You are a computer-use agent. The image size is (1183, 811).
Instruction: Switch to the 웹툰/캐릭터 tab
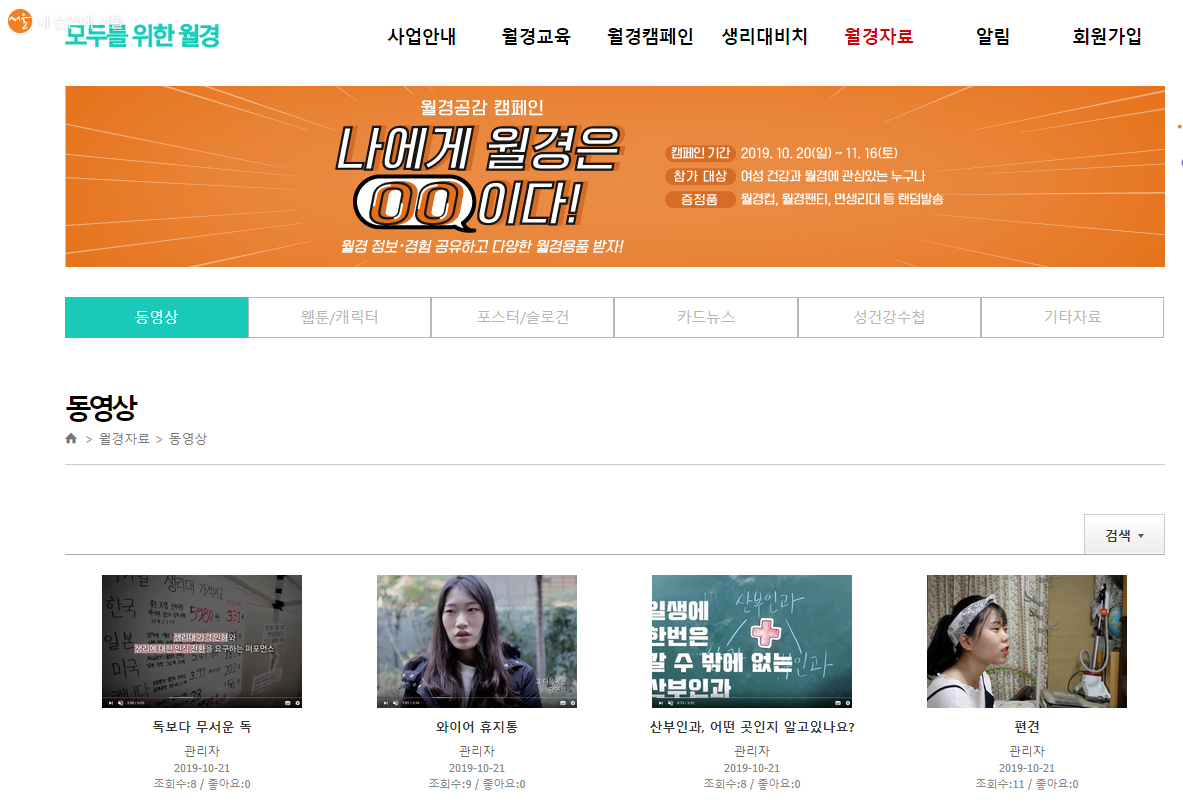(x=339, y=317)
